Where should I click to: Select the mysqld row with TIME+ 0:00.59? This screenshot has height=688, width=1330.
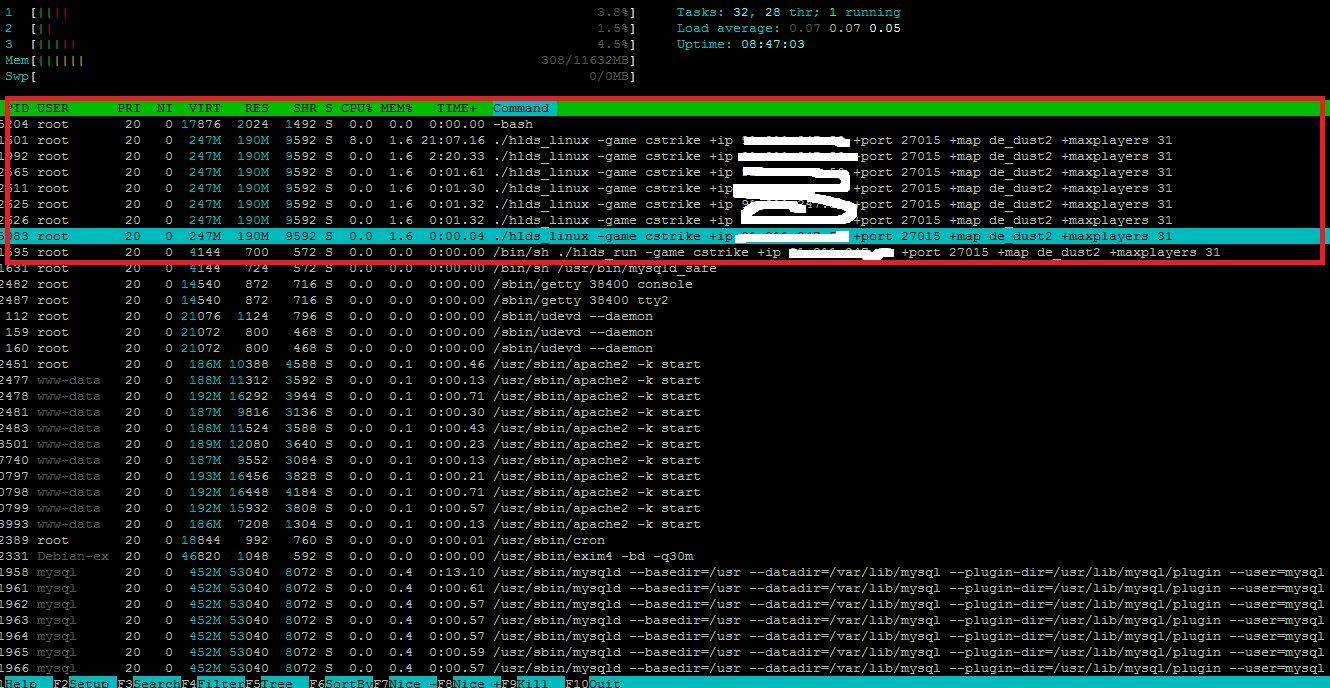(665, 652)
